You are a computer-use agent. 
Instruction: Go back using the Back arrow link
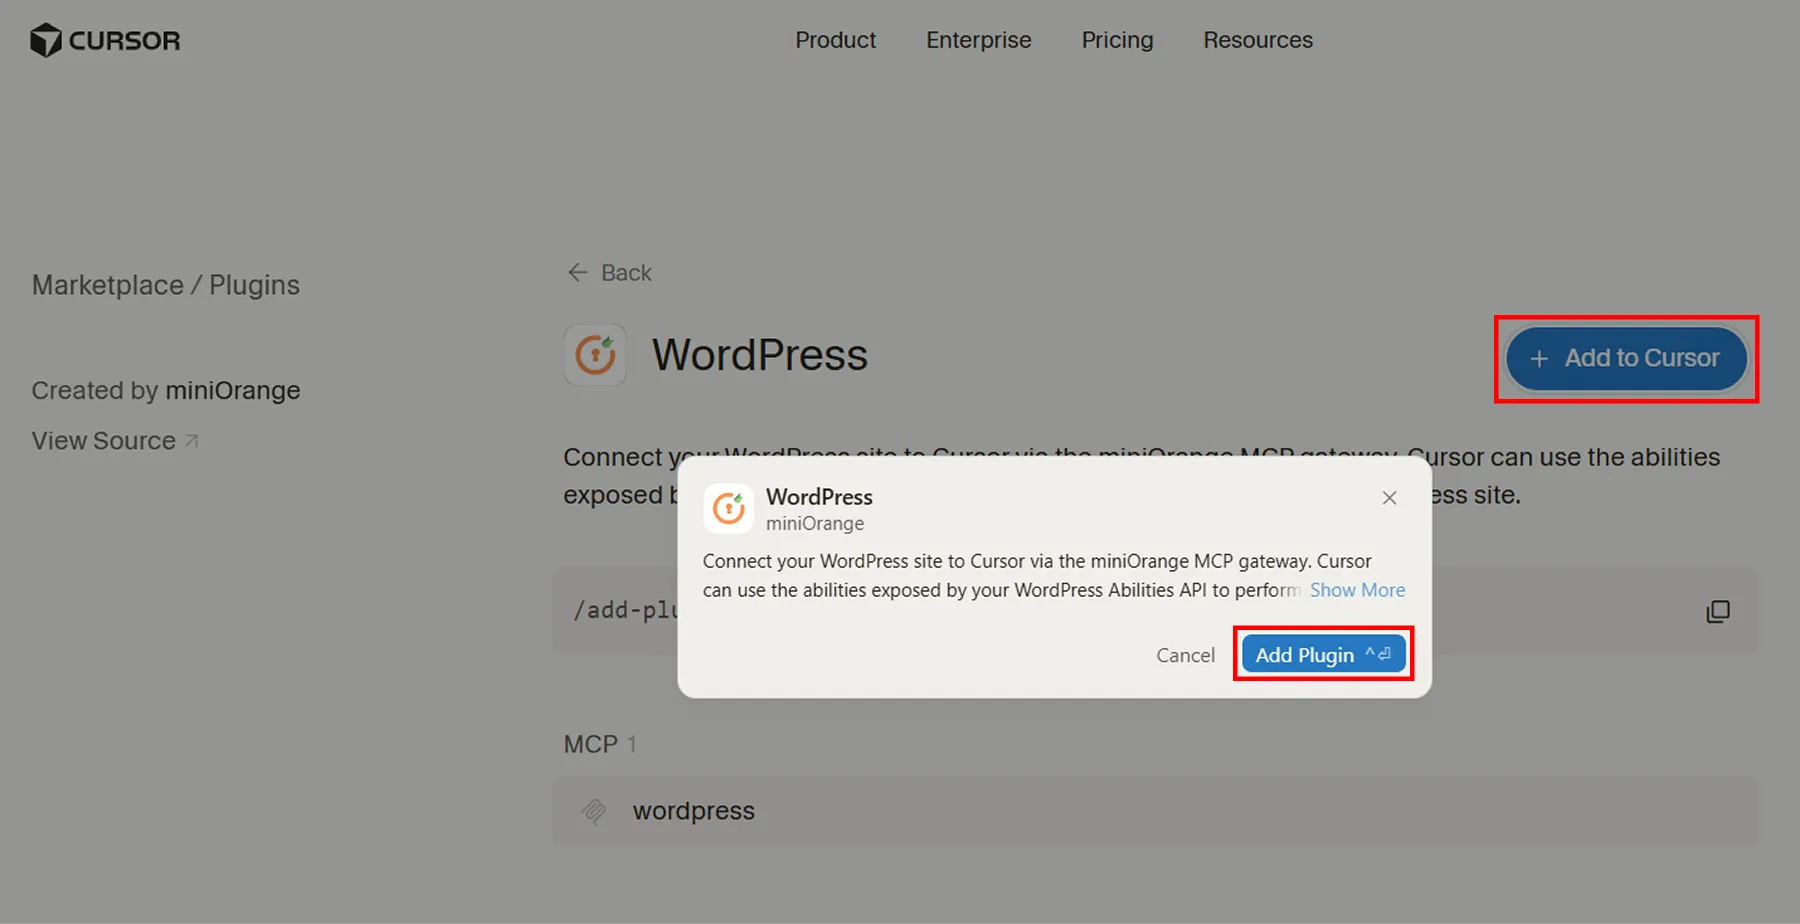tap(609, 273)
